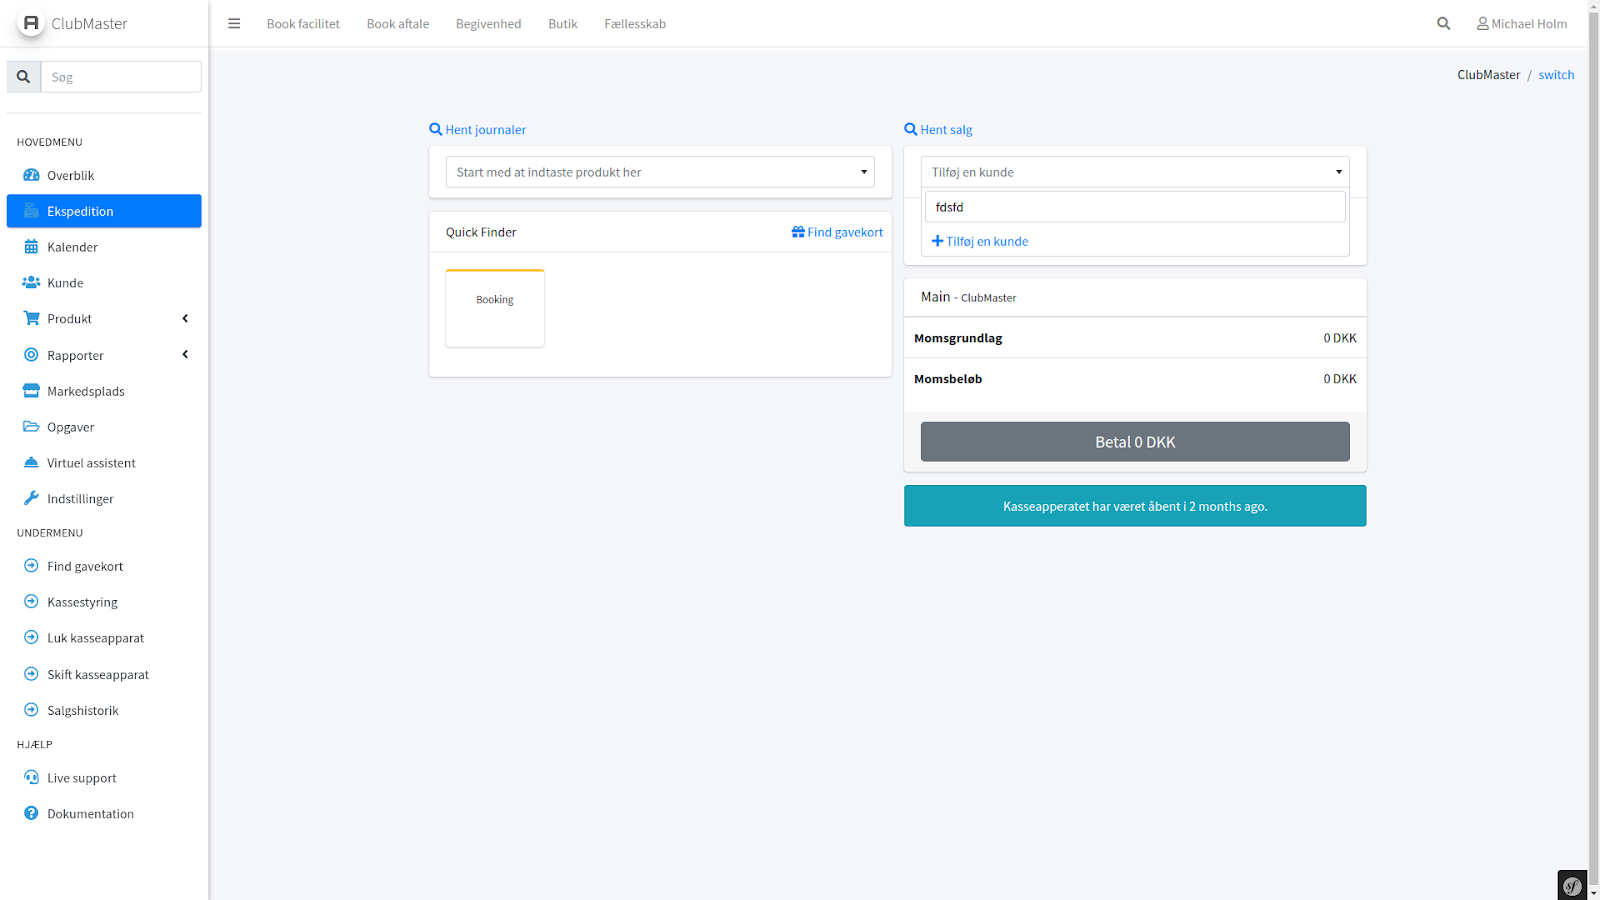Viewport: 1600px width, 900px height.
Task: Click the Live support headset icon
Action: (31, 778)
